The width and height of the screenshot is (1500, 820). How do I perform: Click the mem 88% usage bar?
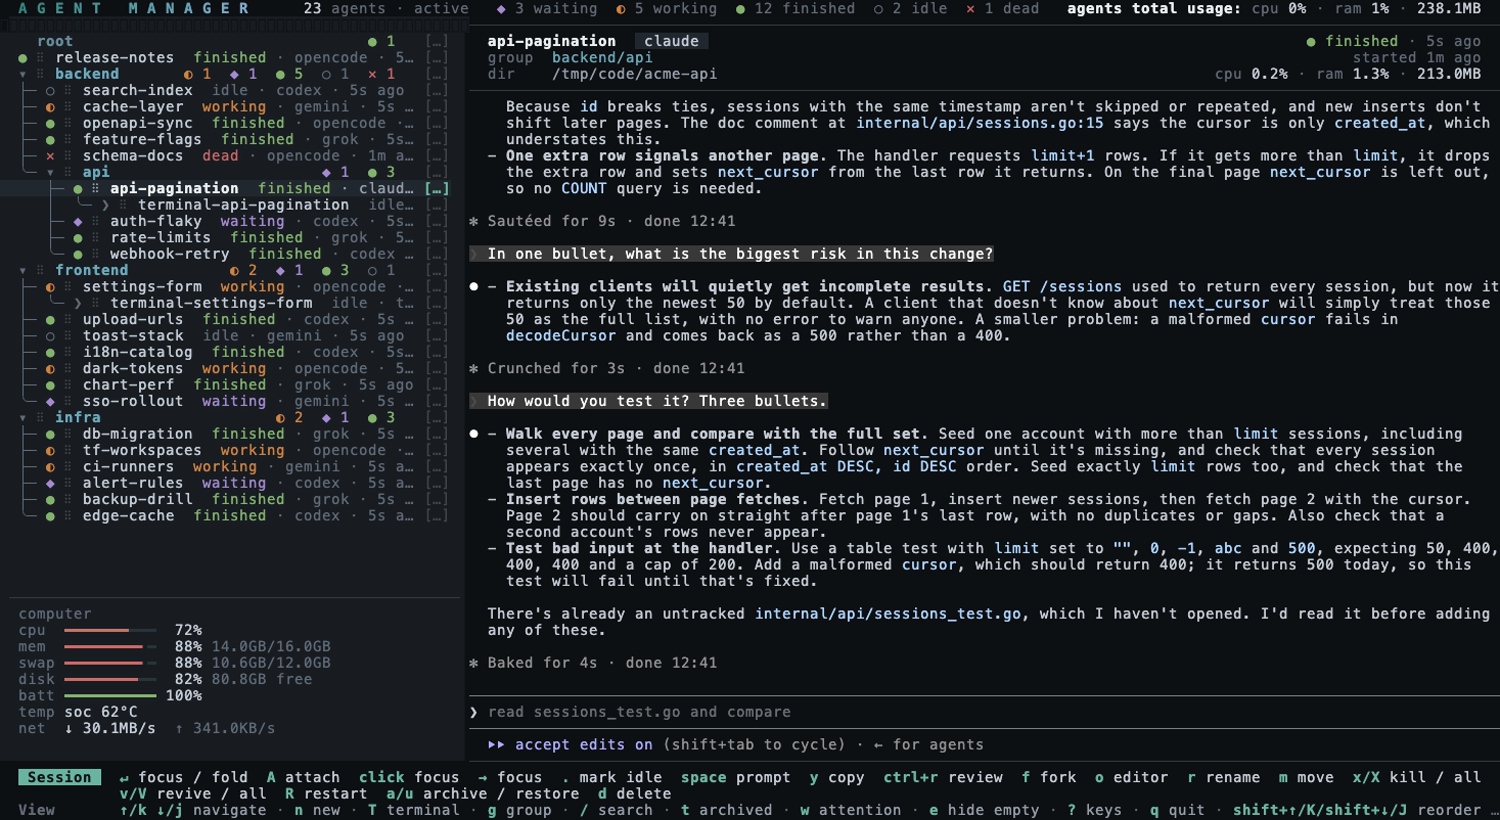coord(110,647)
